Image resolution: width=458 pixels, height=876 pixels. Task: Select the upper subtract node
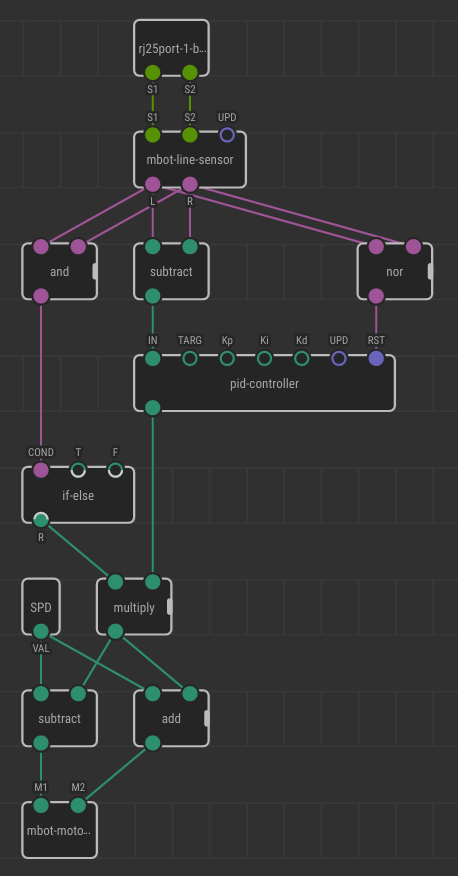[x=171, y=272]
